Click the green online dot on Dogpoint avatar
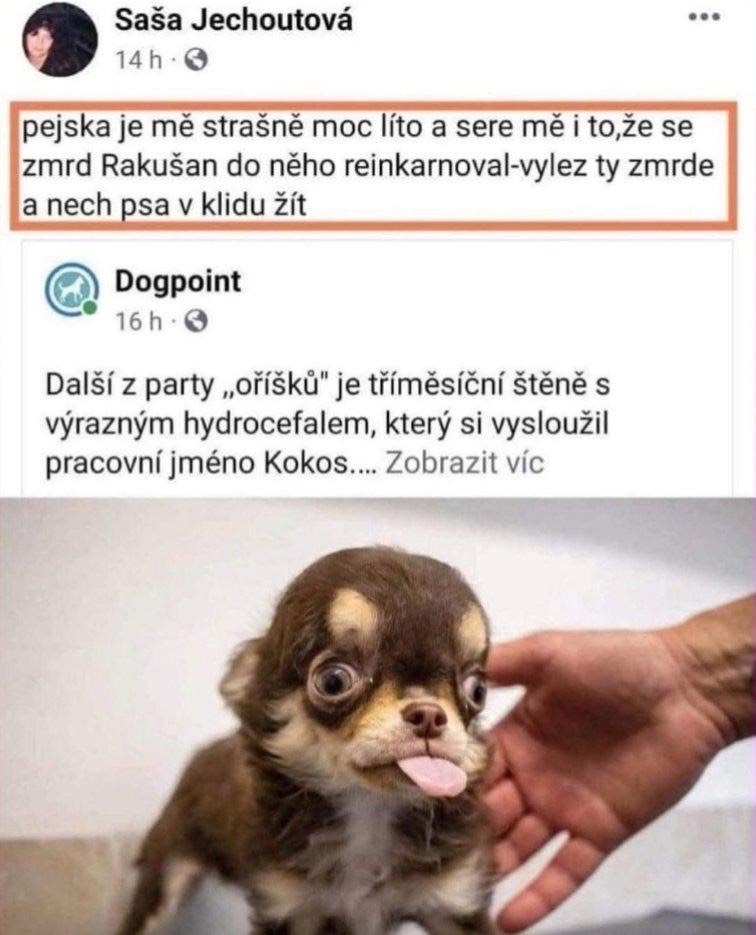 point(89,308)
